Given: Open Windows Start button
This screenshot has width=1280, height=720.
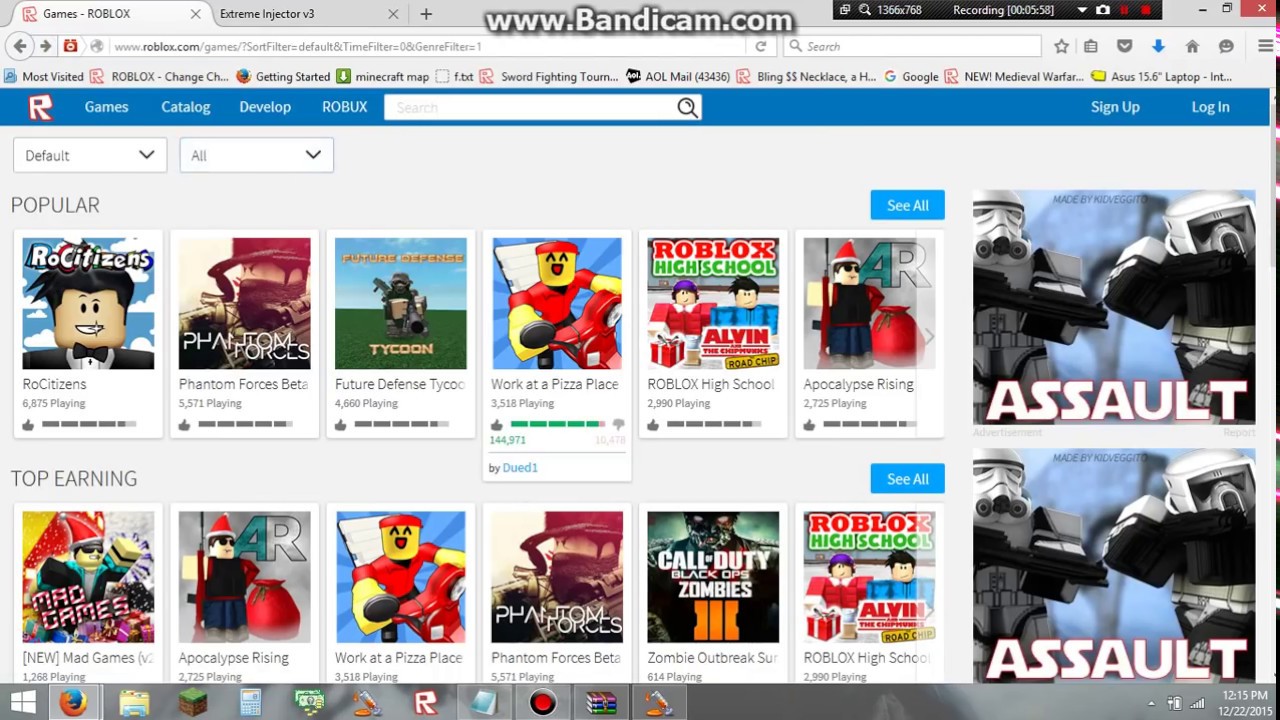Looking at the screenshot, I should point(22,703).
